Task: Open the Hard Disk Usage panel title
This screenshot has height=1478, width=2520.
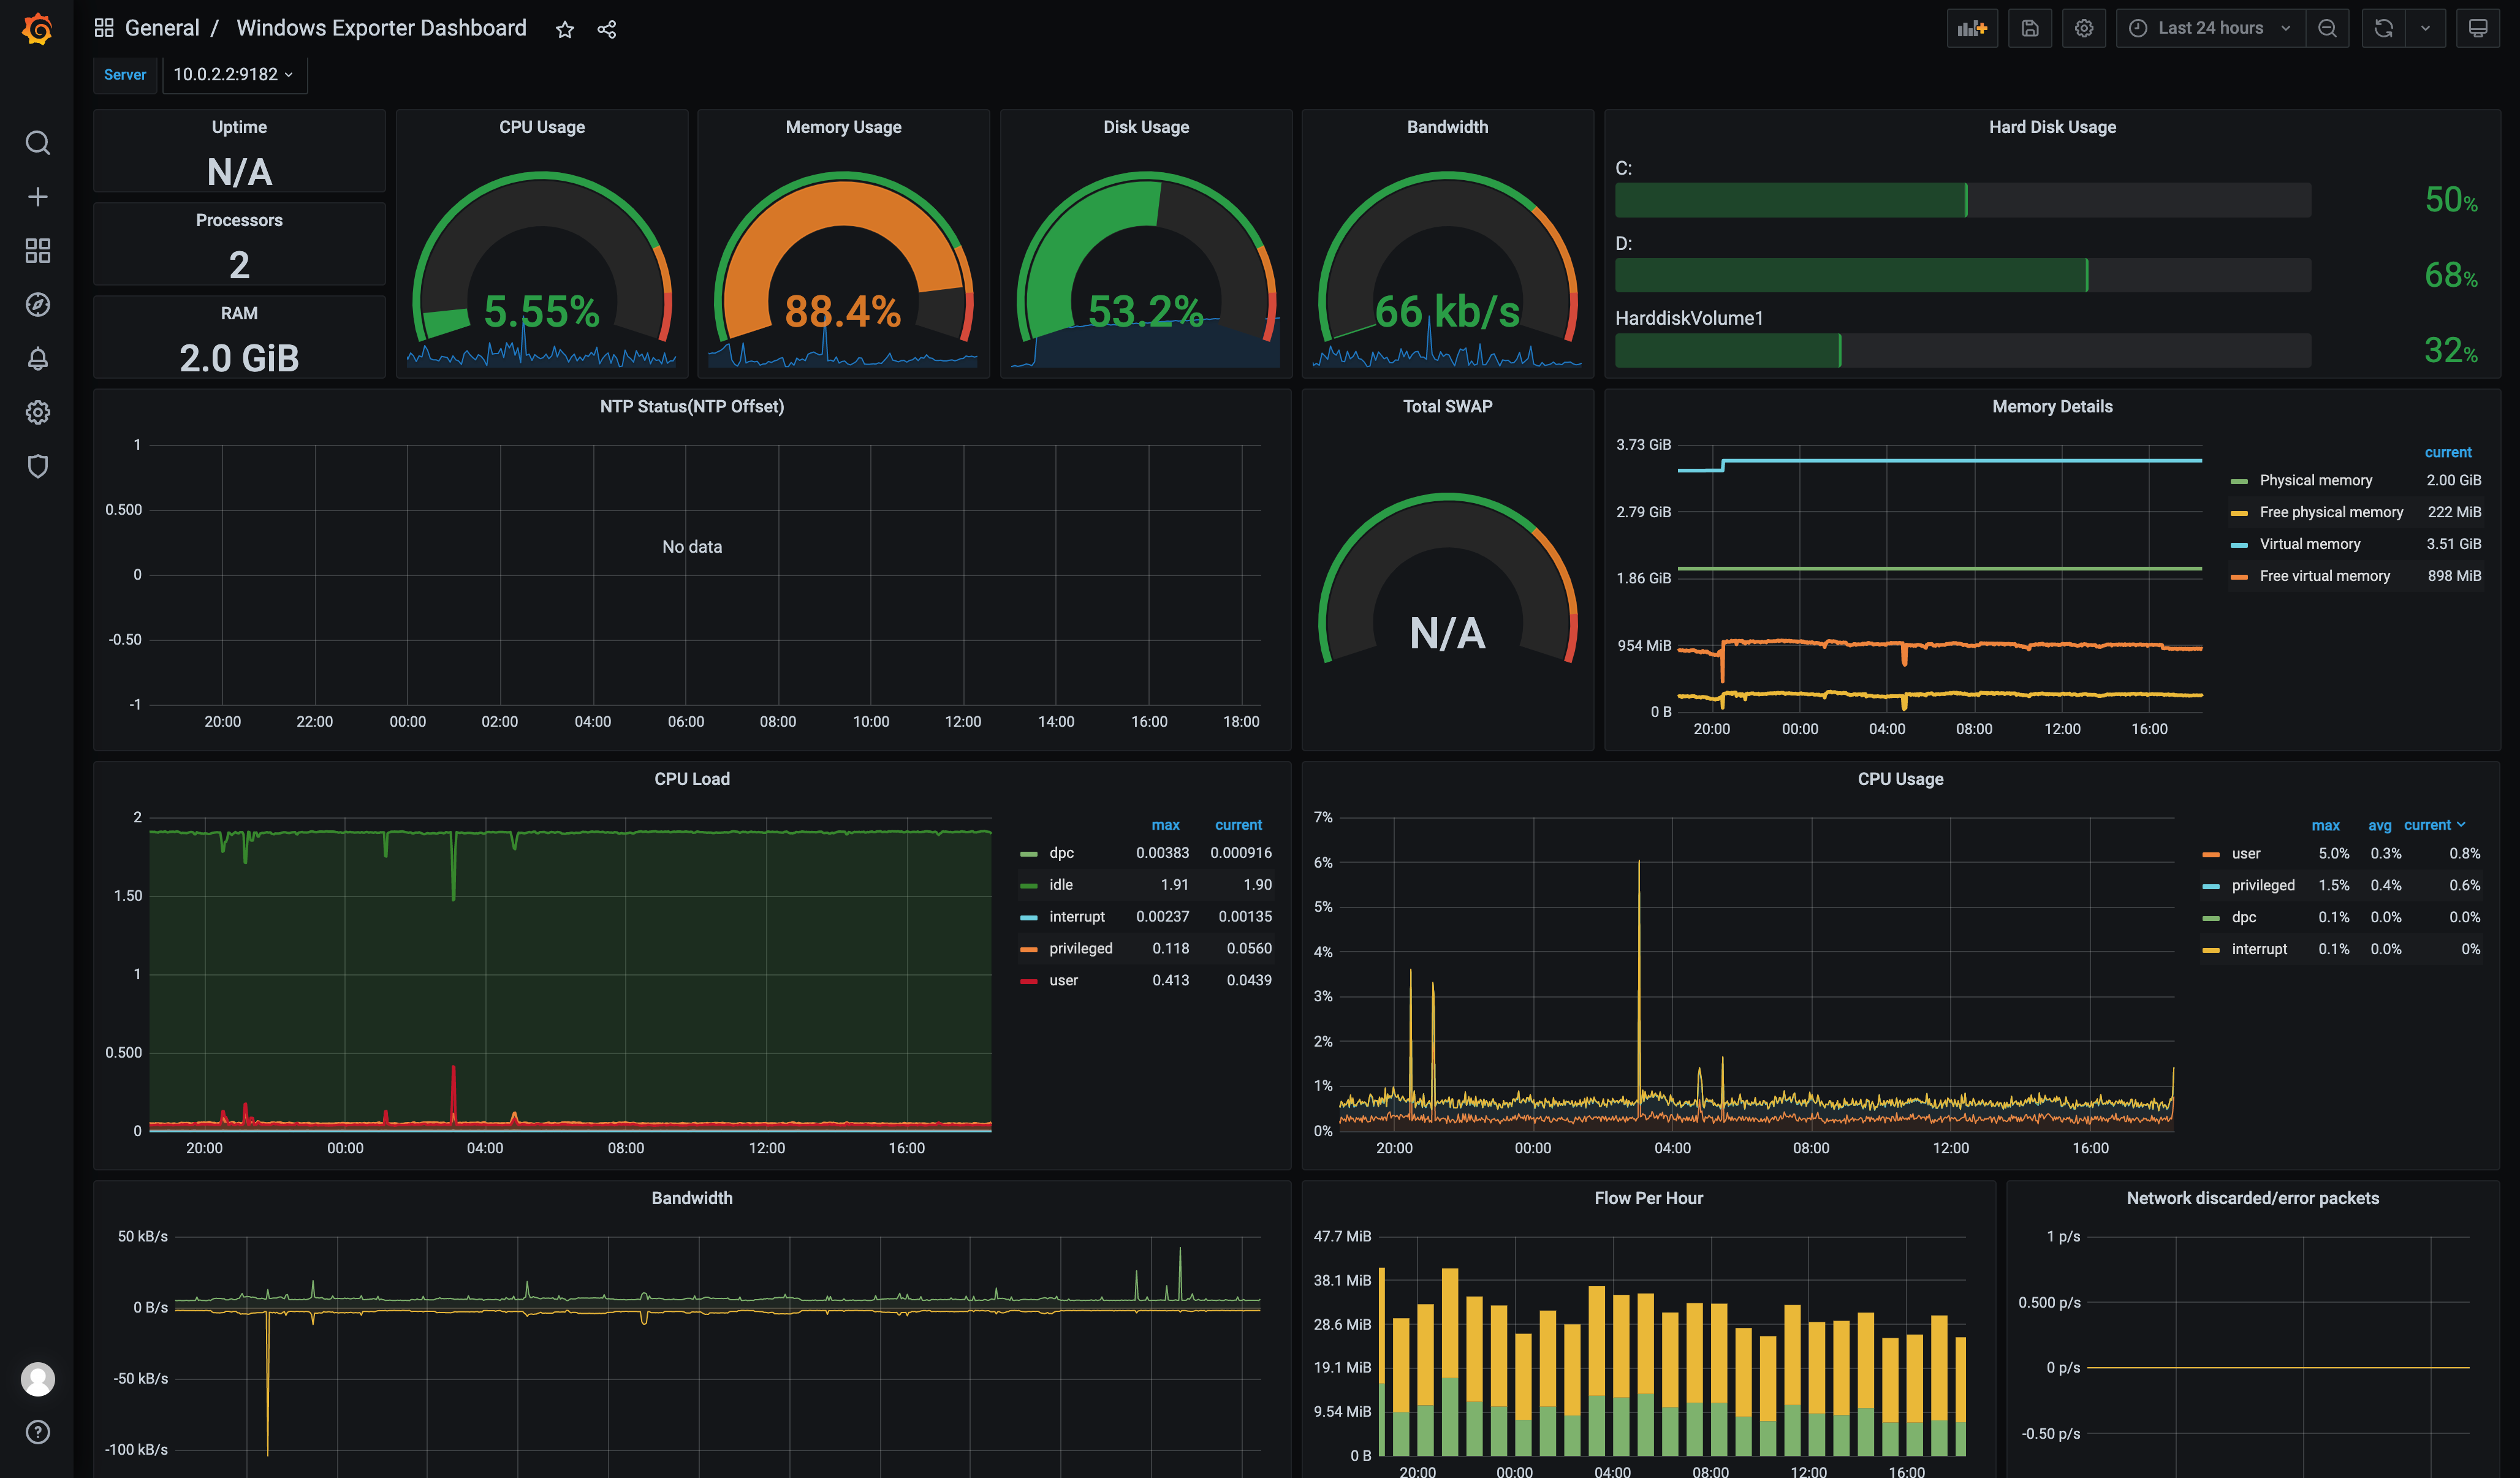Action: pos(2052,127)
